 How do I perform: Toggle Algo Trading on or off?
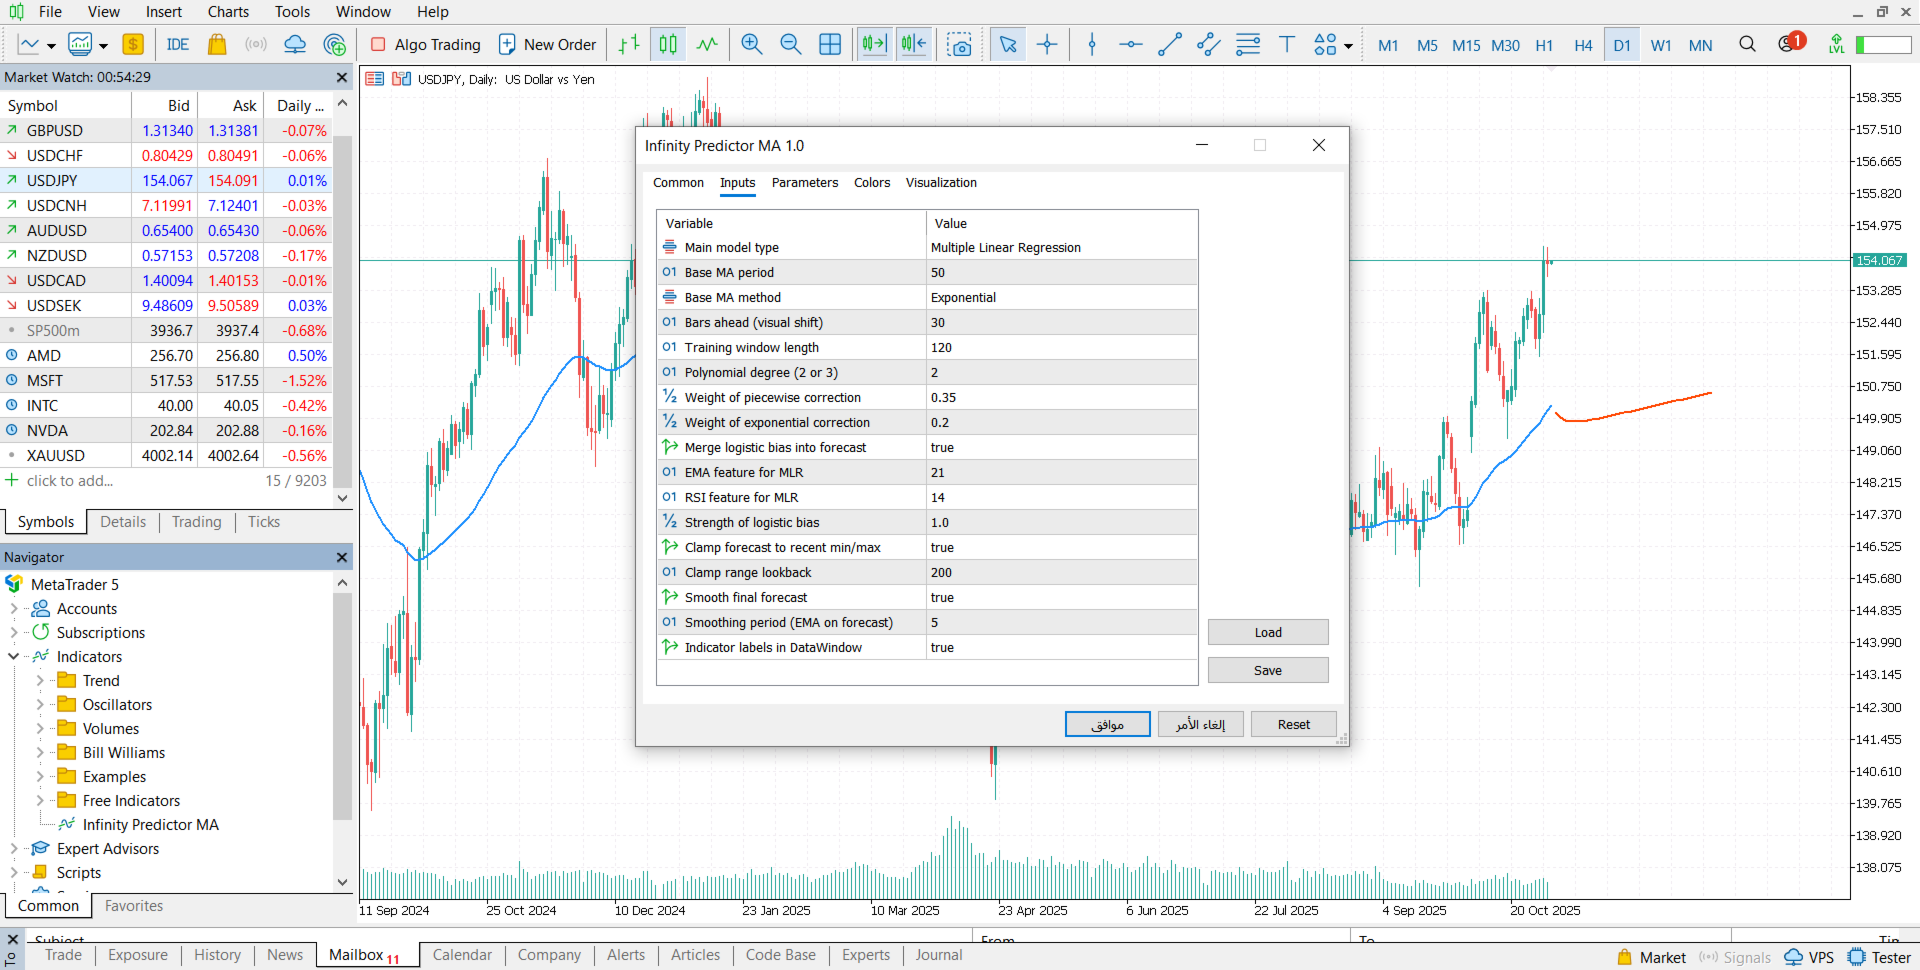point(425,45)
